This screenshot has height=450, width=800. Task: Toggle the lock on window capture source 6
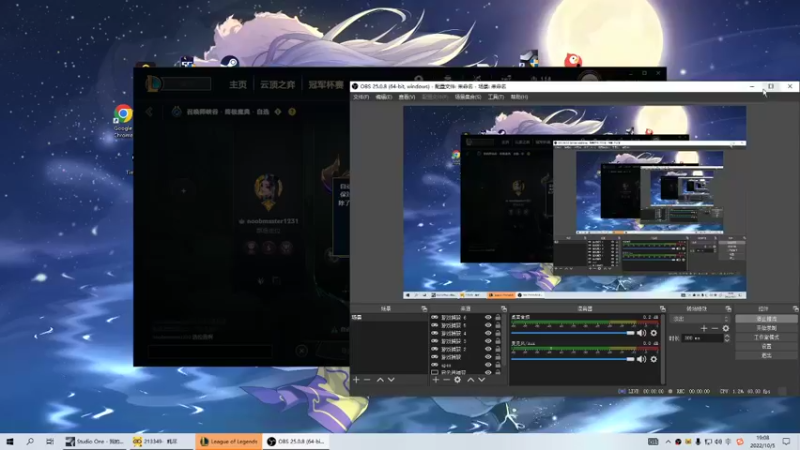click(x=498, y=317)
